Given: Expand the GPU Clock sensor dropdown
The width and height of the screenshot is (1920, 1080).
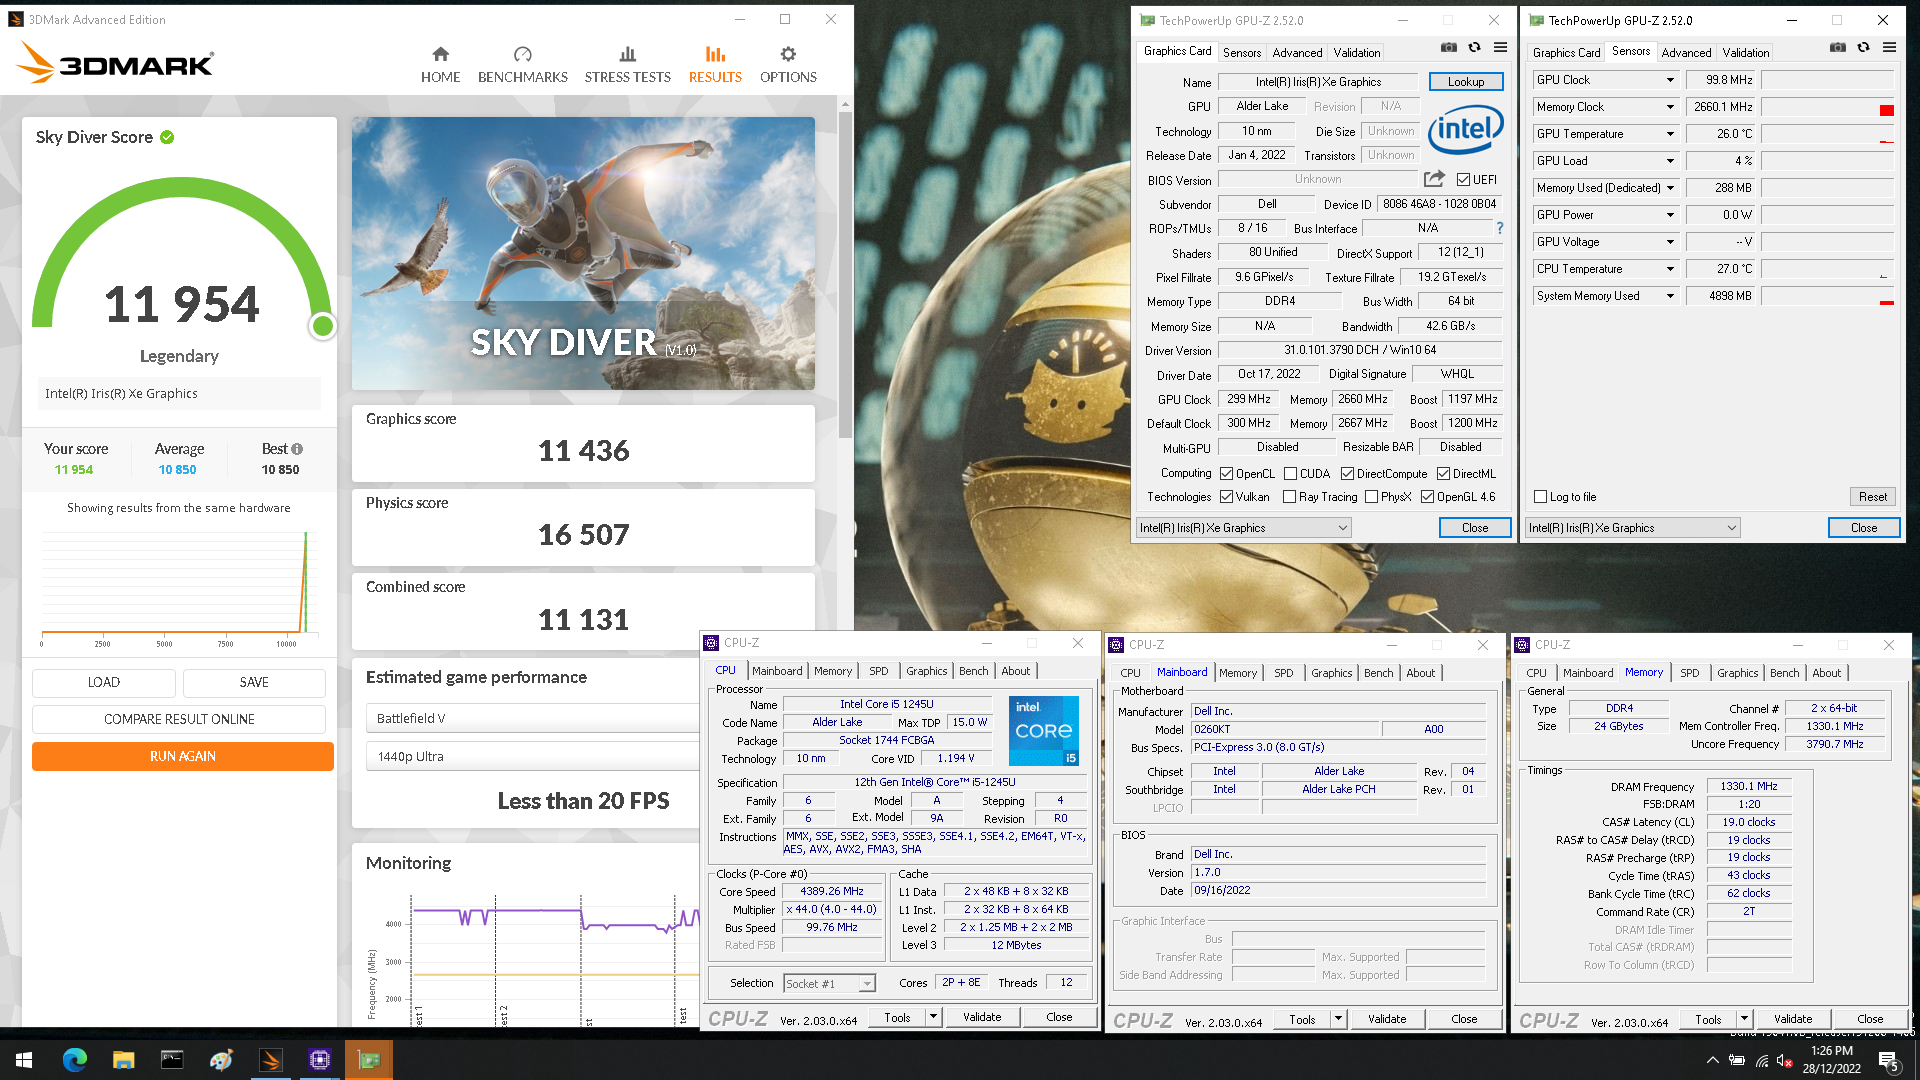Looking at the screenshot, I should pyautogui.click(x=1669, y=80).
